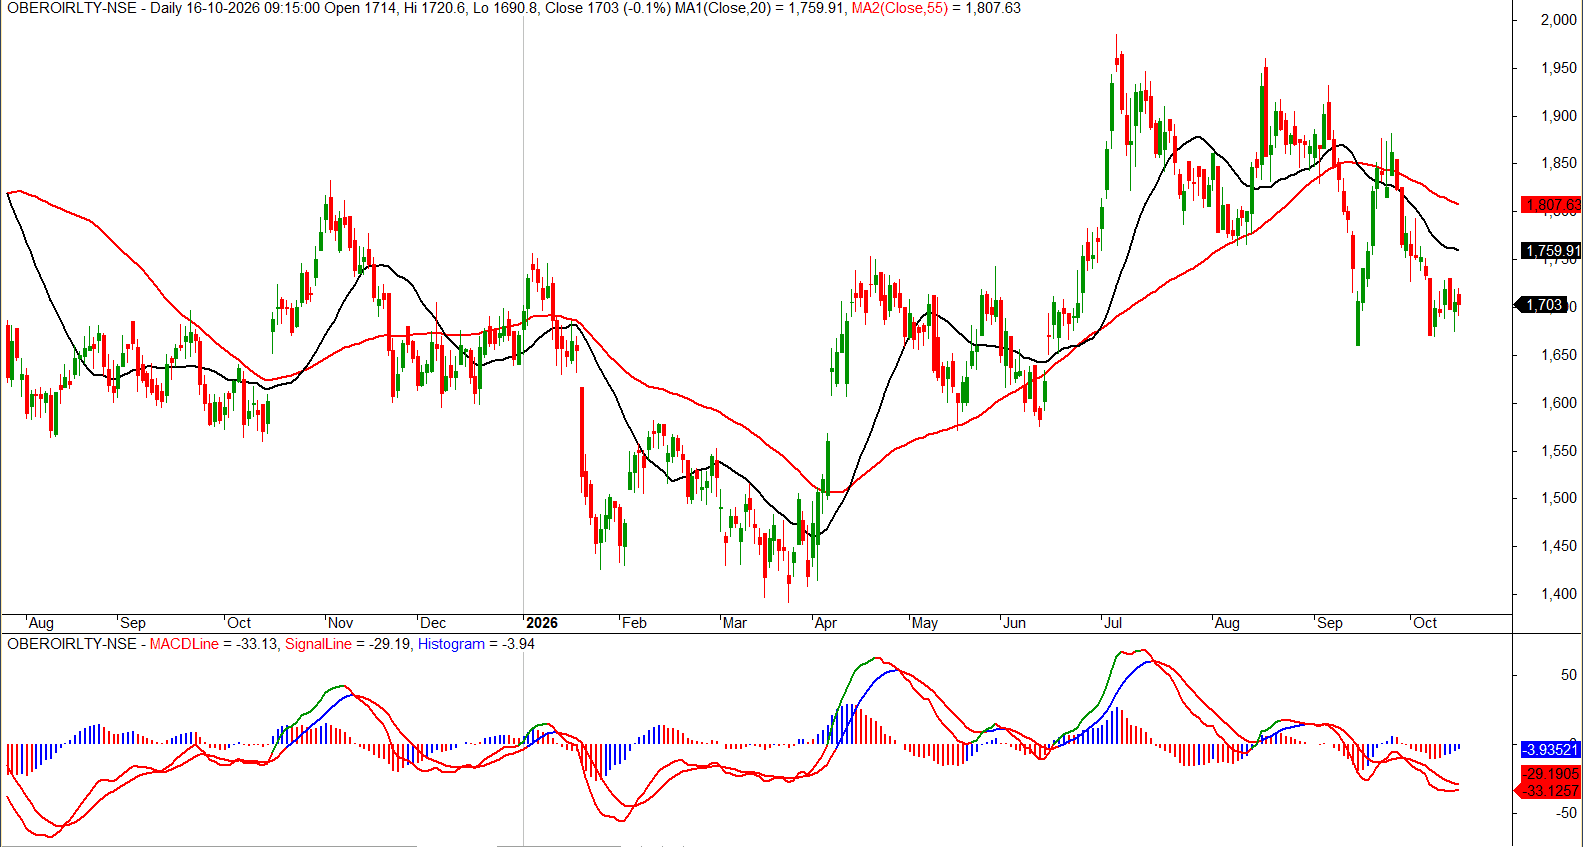The width and height of the screenshot is (1583, 847).
Task: Click the 1,950 price axis label
Action: point(1559,68)
